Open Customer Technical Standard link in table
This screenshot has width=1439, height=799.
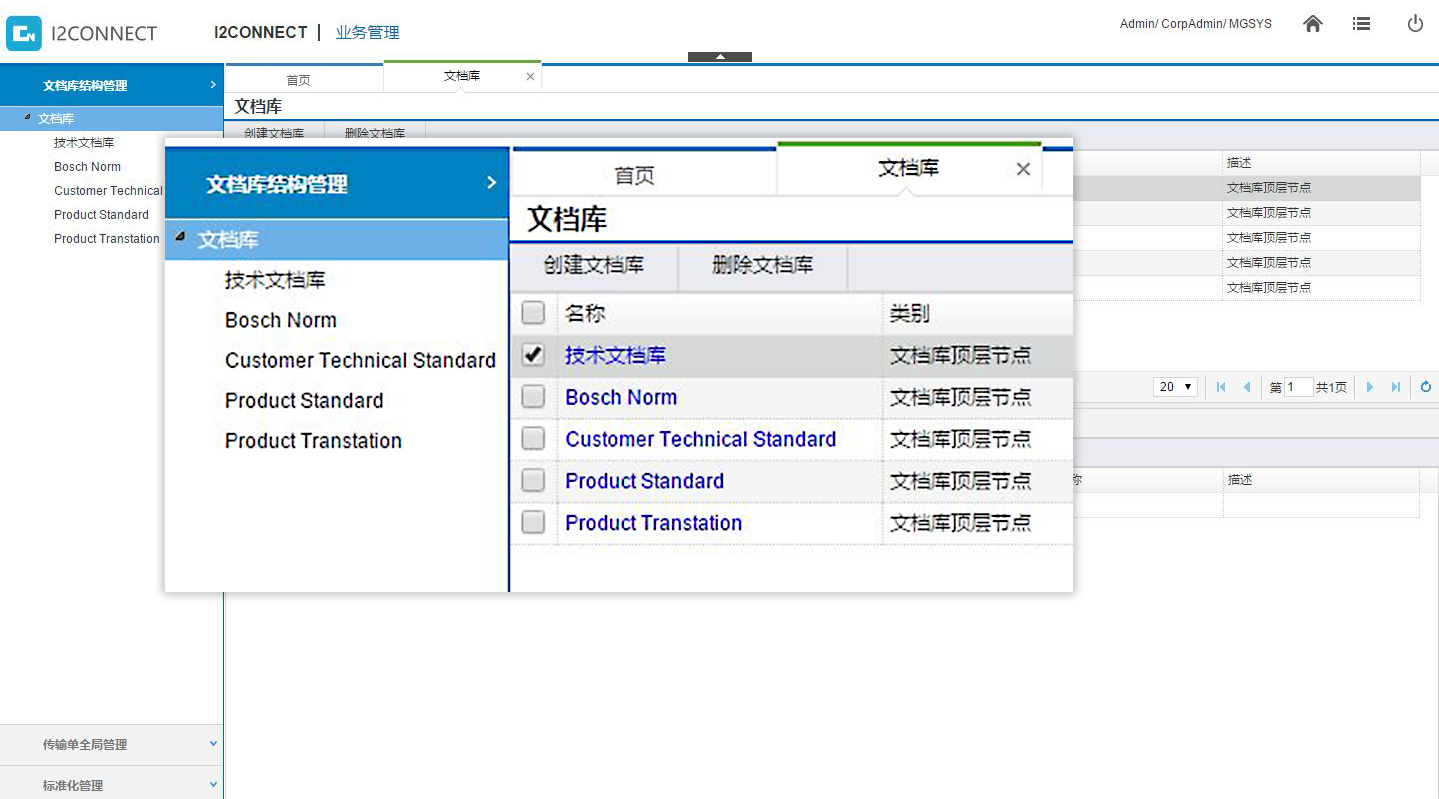[x=700, y=439]
